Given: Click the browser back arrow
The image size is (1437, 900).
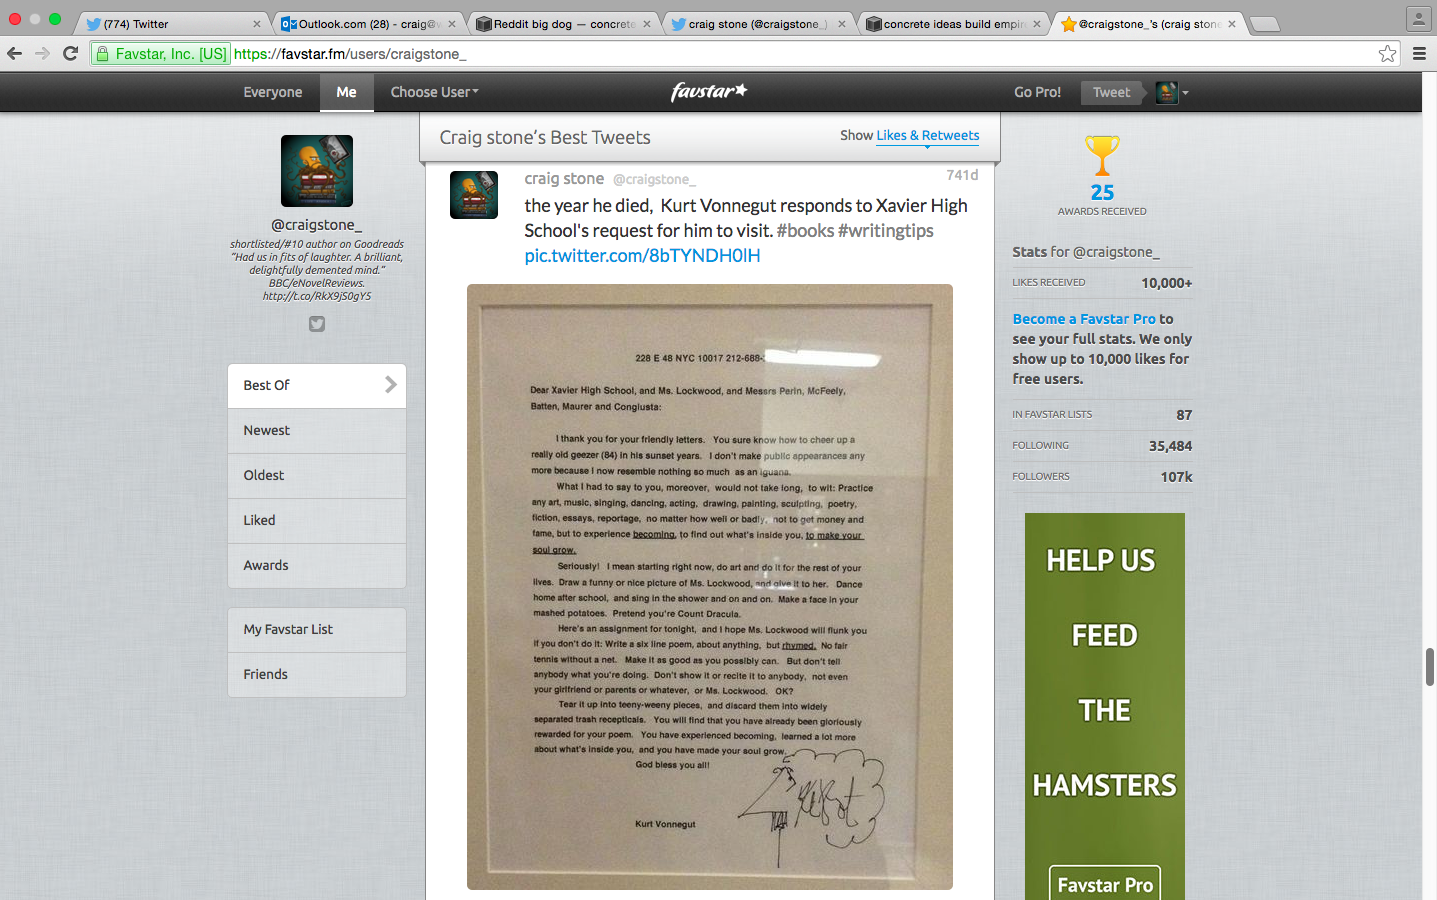Looking at the screenshot, I should (x=14, y=53).
